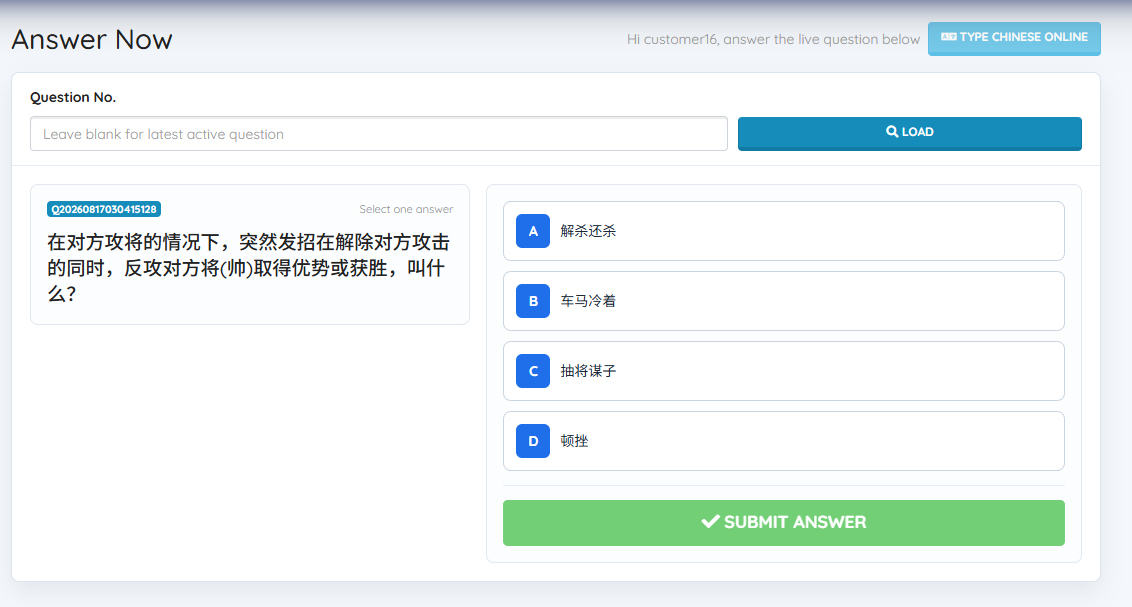The height and width of the screenshot is (607, 1132).
Task: Click the 'Hi customer16' greeting text
Action: pyautogui.click(x=773, y=39)
